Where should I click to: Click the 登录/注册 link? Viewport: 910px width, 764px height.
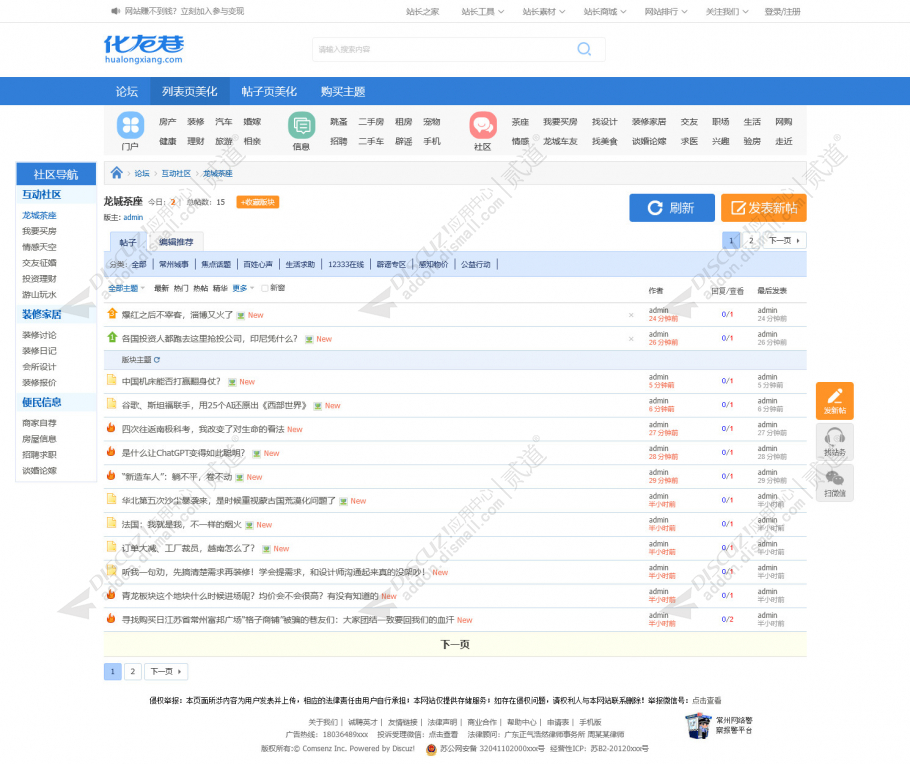click(x=782, y=12)
